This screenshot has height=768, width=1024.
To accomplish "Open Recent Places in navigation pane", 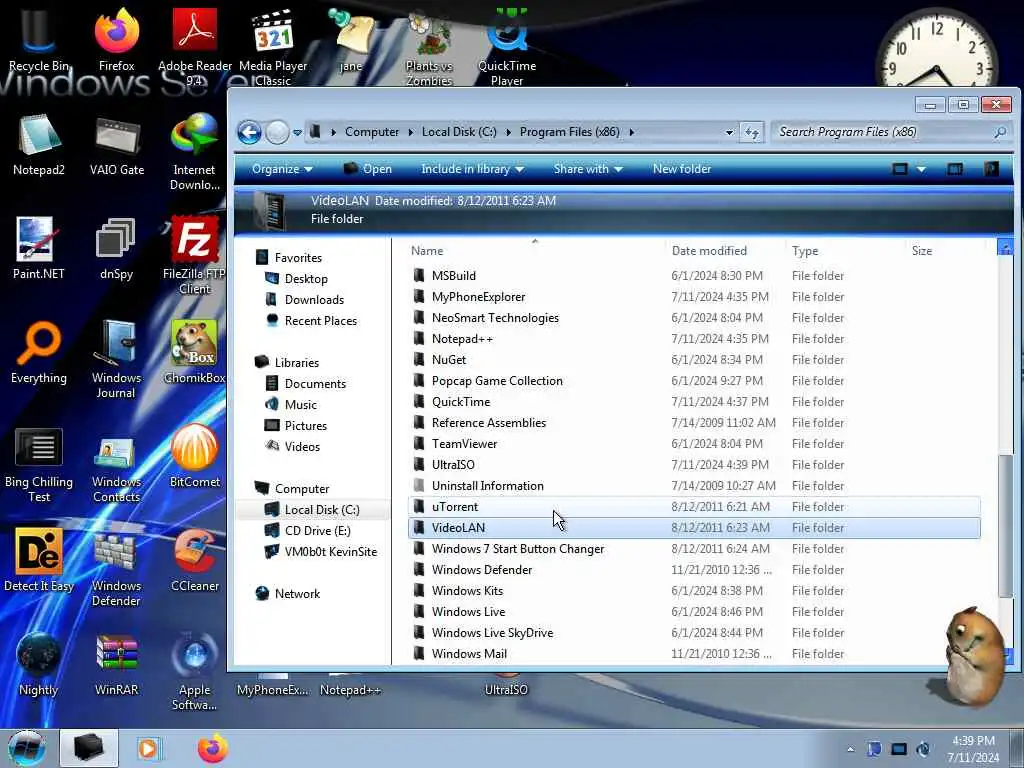I will [312, 321].
